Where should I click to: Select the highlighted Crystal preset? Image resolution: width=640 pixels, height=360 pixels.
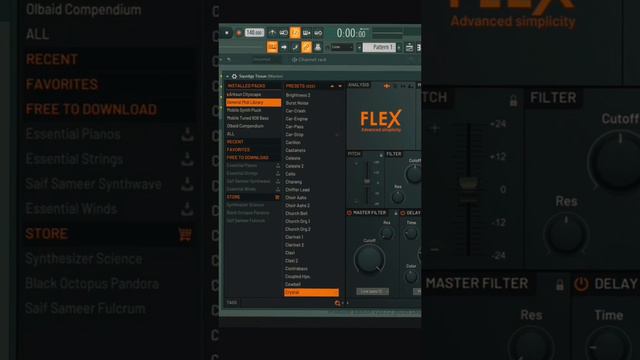311,292
